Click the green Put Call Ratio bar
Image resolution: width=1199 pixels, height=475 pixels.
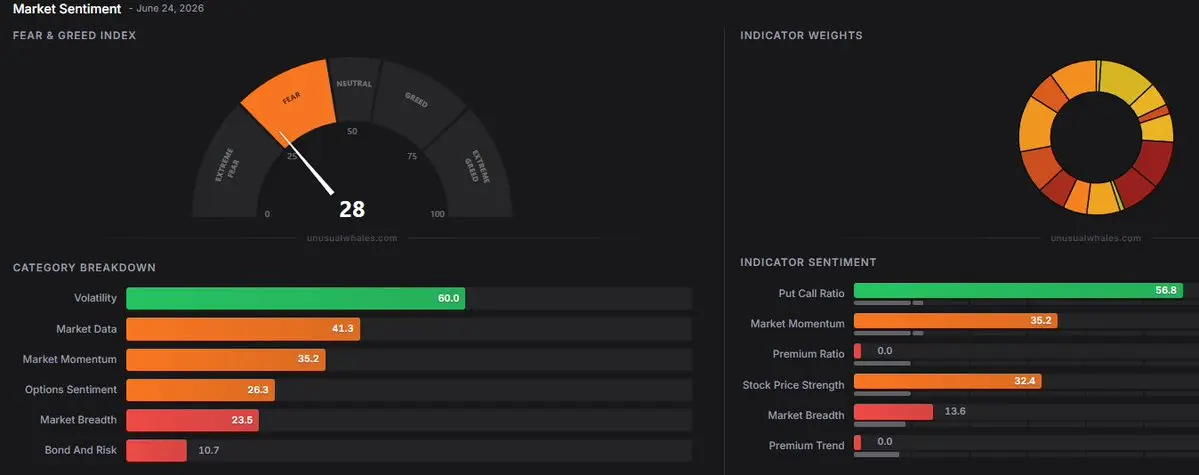click(1018, 291)
